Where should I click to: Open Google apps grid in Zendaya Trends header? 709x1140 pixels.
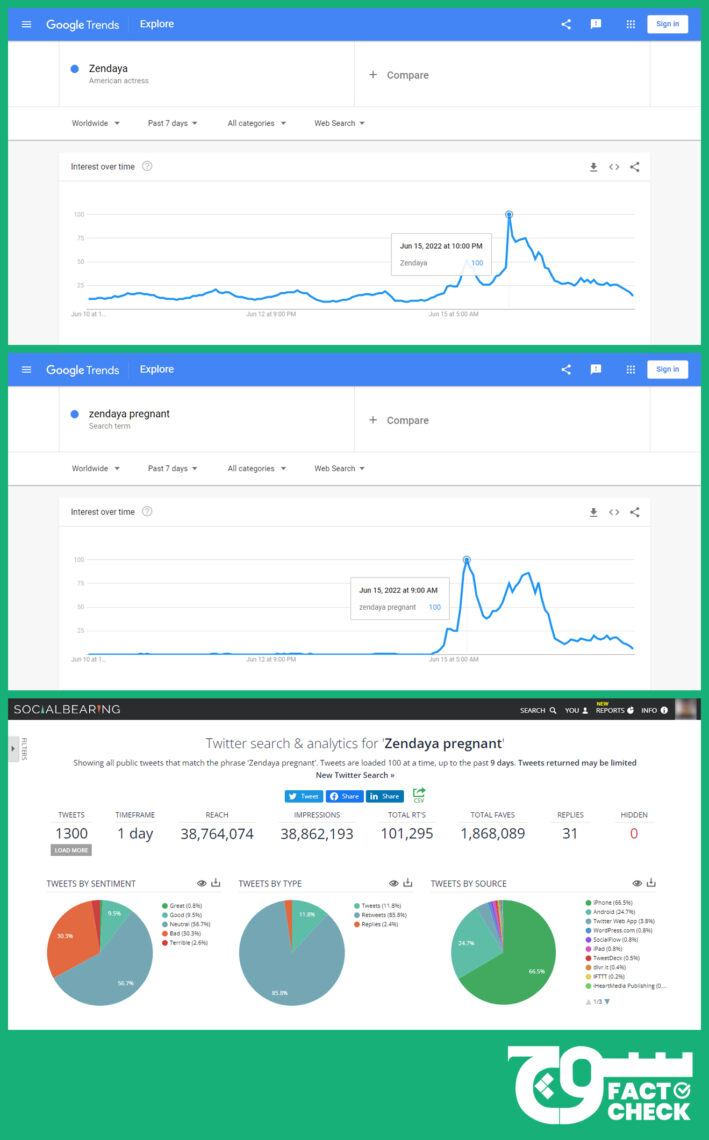click(630, 24)
